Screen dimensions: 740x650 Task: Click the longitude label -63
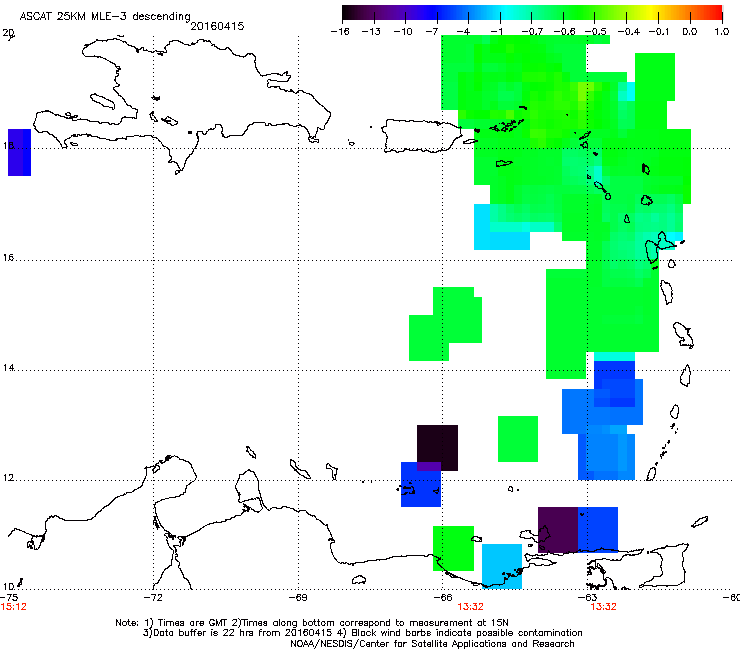coord(588,598)
